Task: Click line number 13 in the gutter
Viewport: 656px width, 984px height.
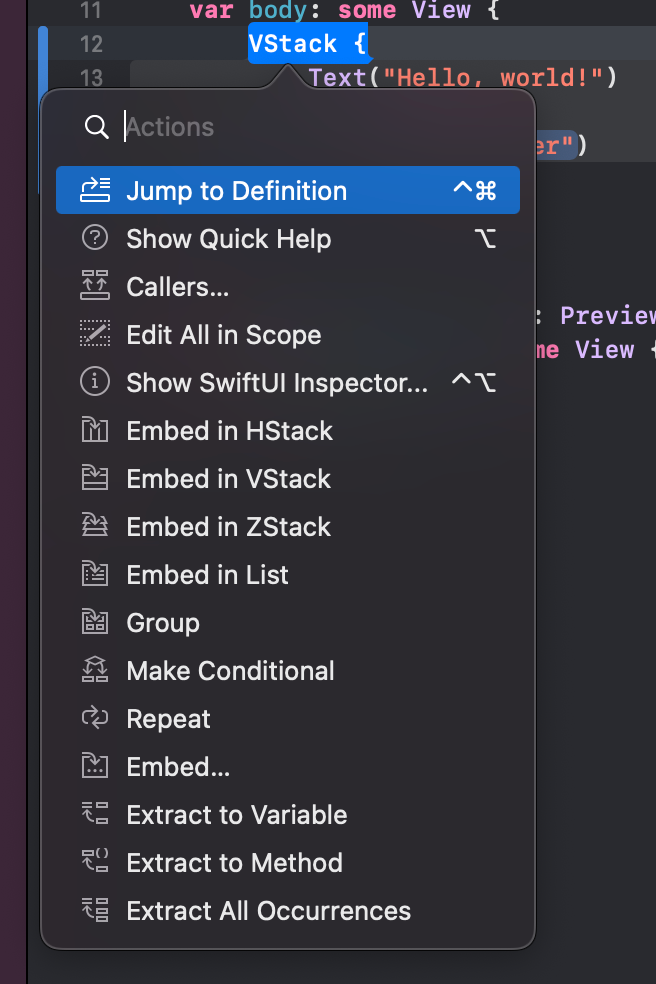Action: coord(91,78)
